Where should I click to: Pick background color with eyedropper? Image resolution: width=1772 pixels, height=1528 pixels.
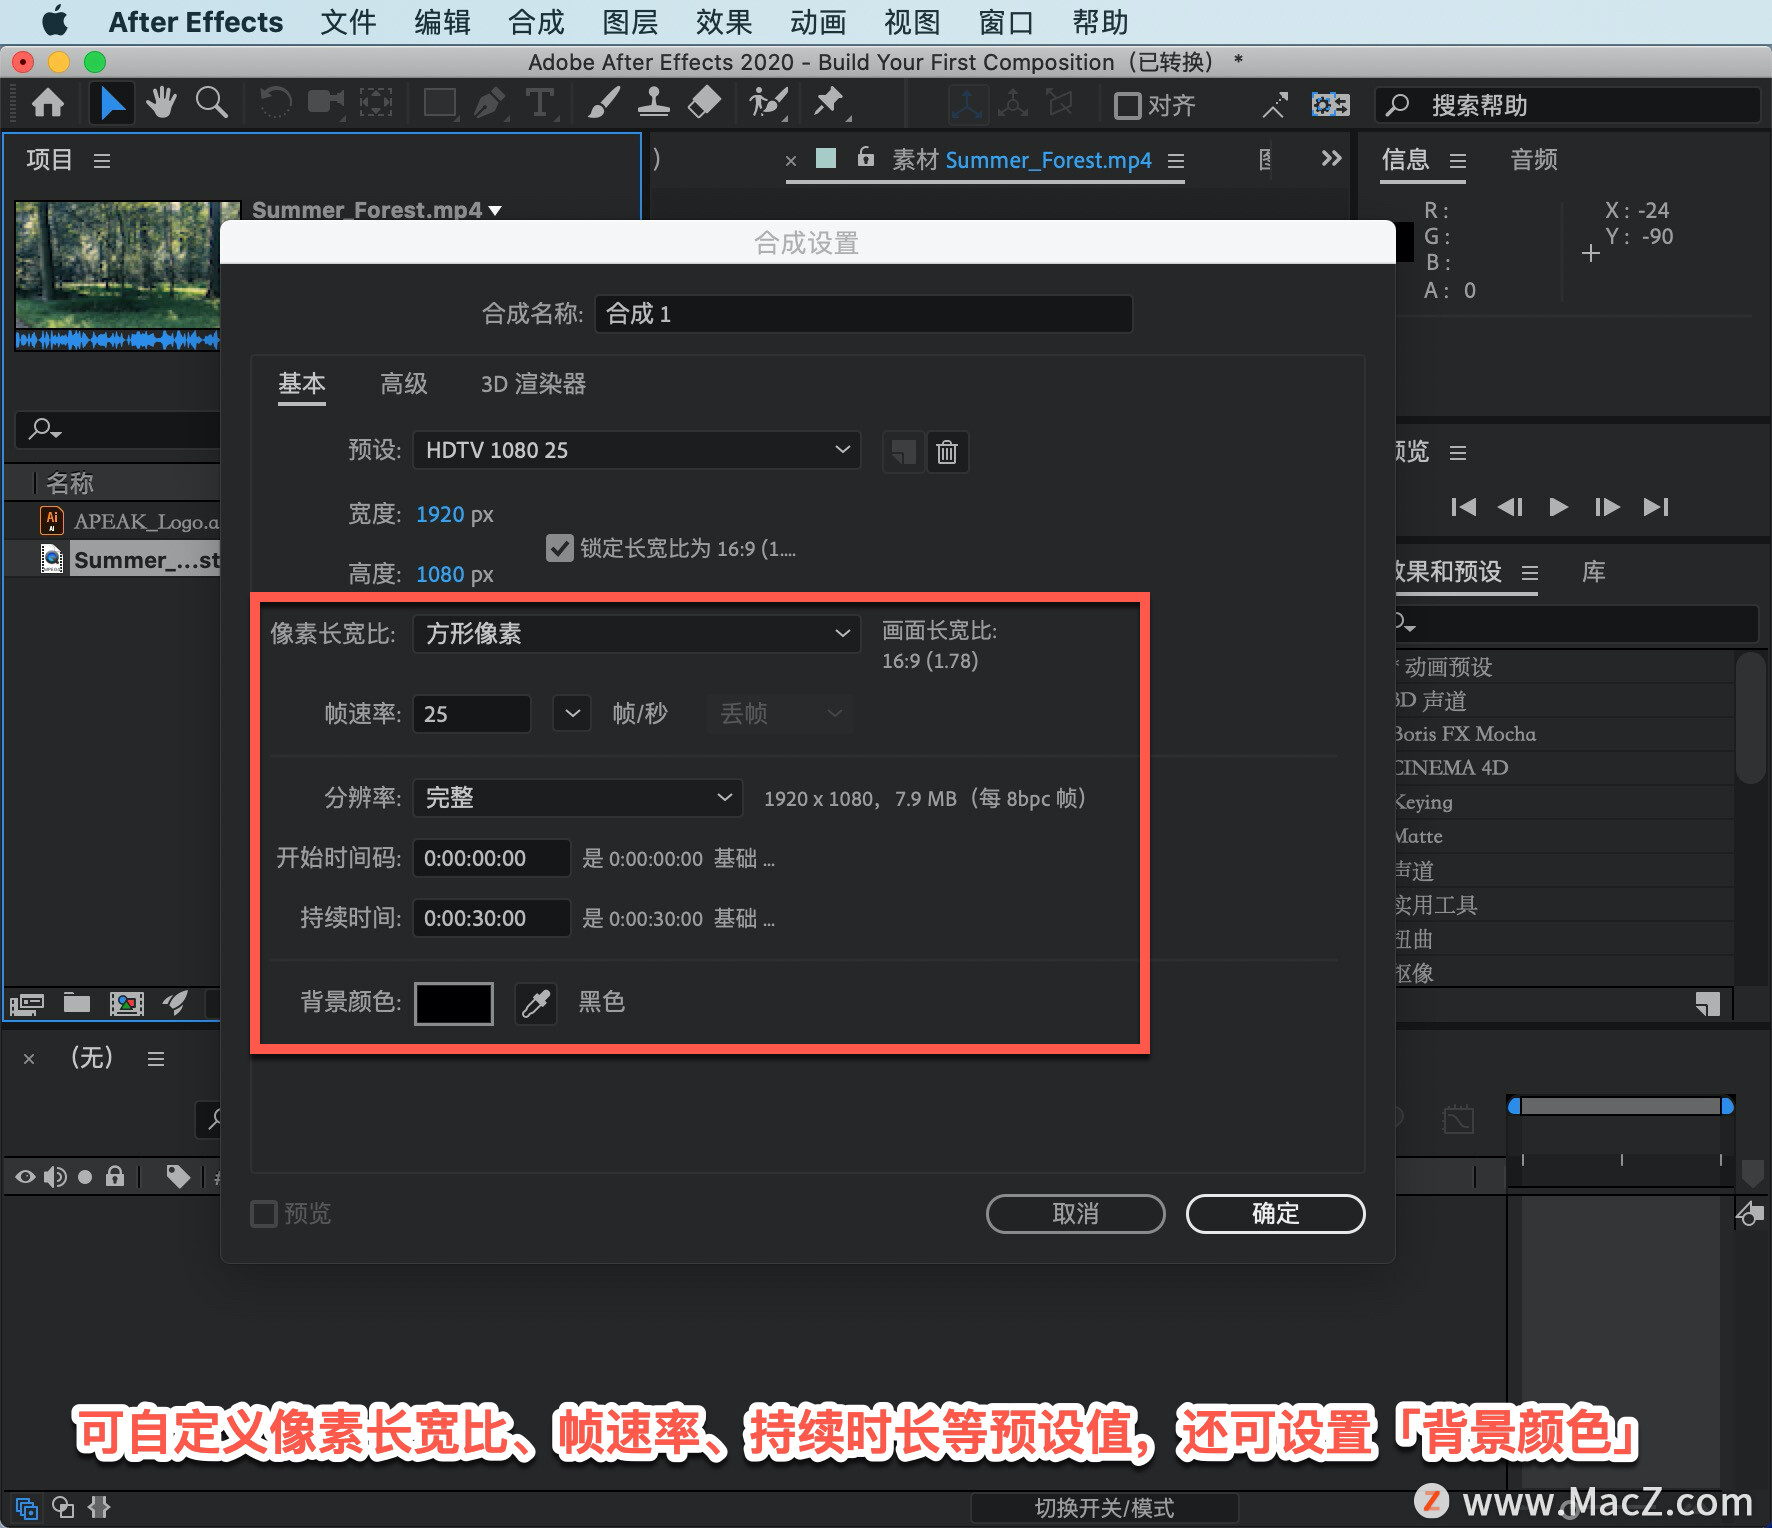click(x=536, y=1002)
